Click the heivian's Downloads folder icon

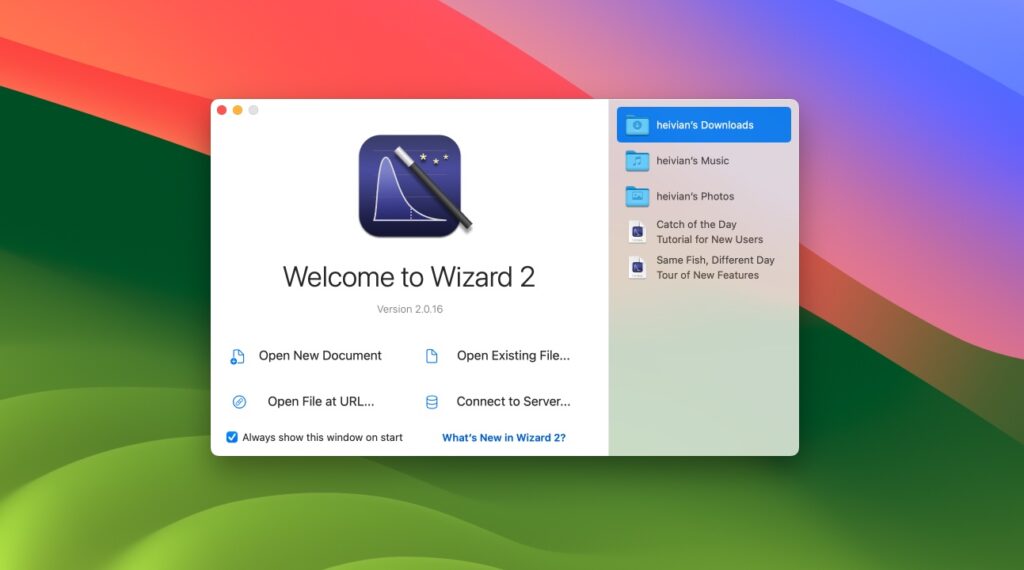[637, 125]
